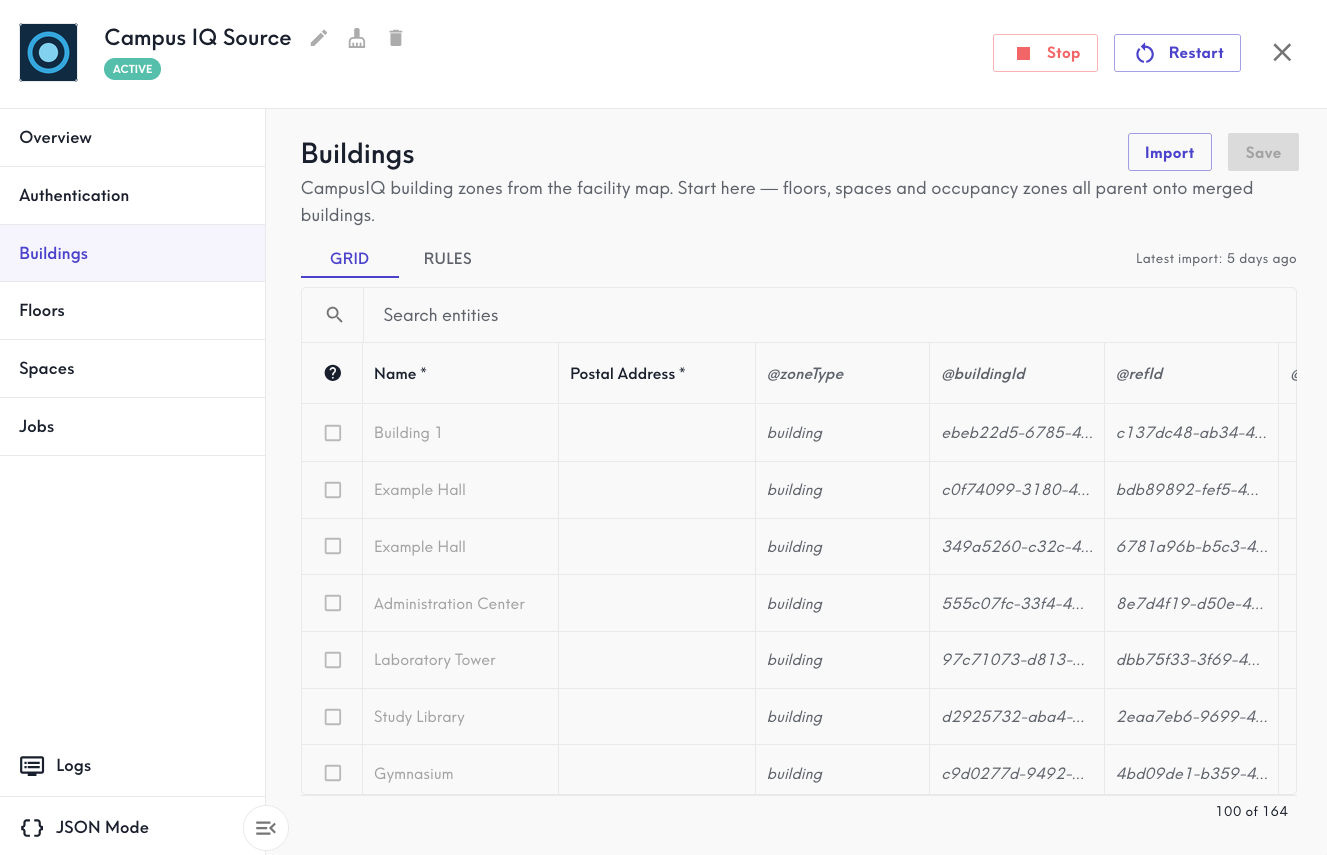Click buildingId 555c07fc-33f4 cell
The width and height of the screenshot is (1327, 855).
(1017, 603)
